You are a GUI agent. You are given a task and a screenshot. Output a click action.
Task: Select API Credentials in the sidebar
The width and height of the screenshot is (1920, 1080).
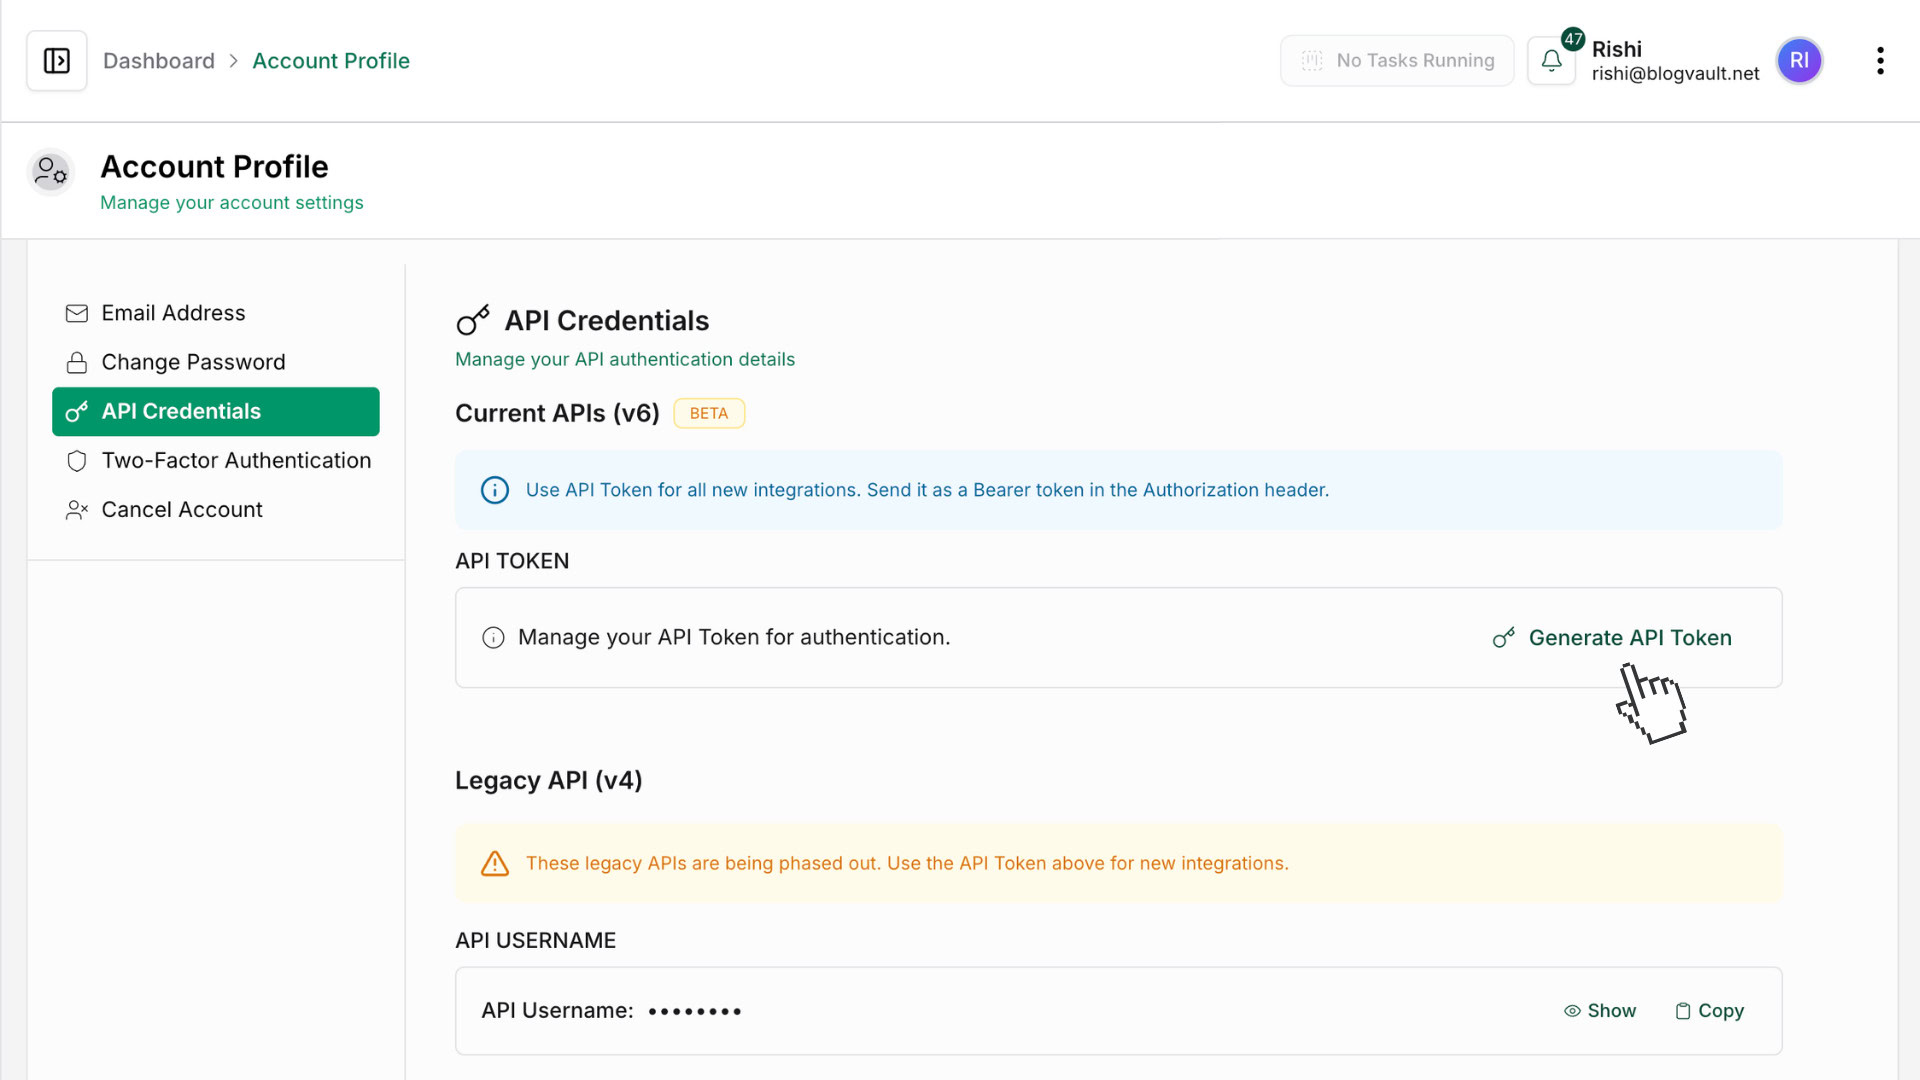pyautogui.click(x=216, y=412)
